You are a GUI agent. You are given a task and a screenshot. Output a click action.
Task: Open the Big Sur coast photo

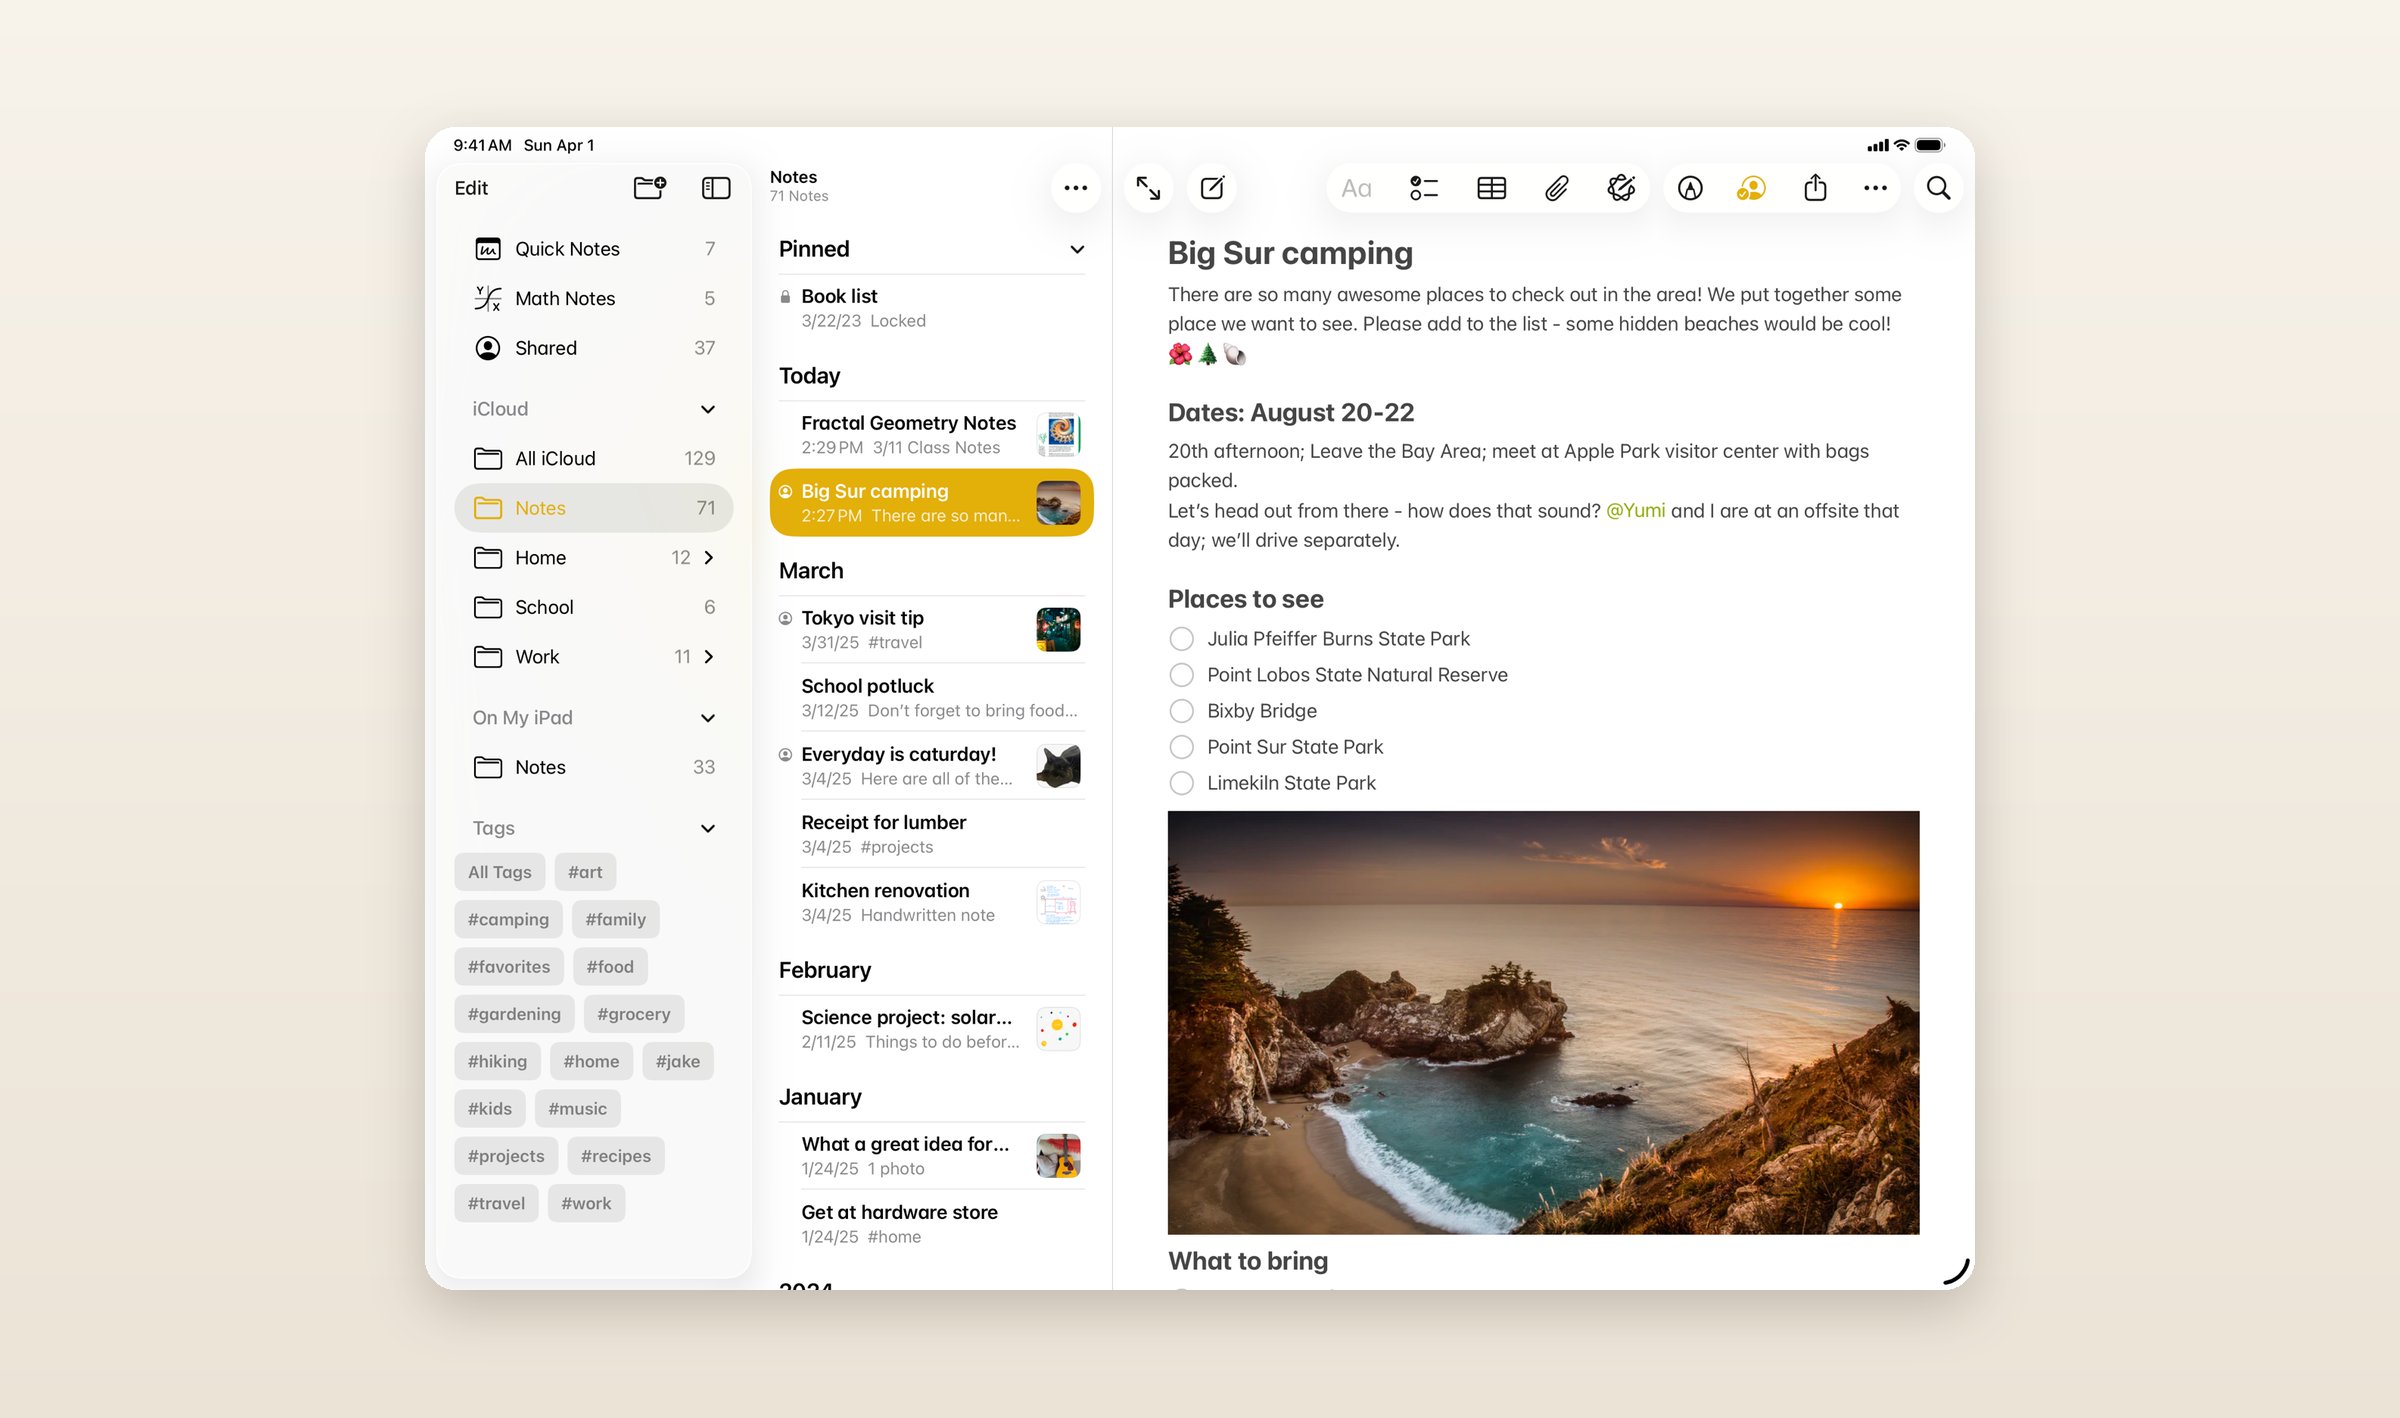click(x=1543, y=1022)
